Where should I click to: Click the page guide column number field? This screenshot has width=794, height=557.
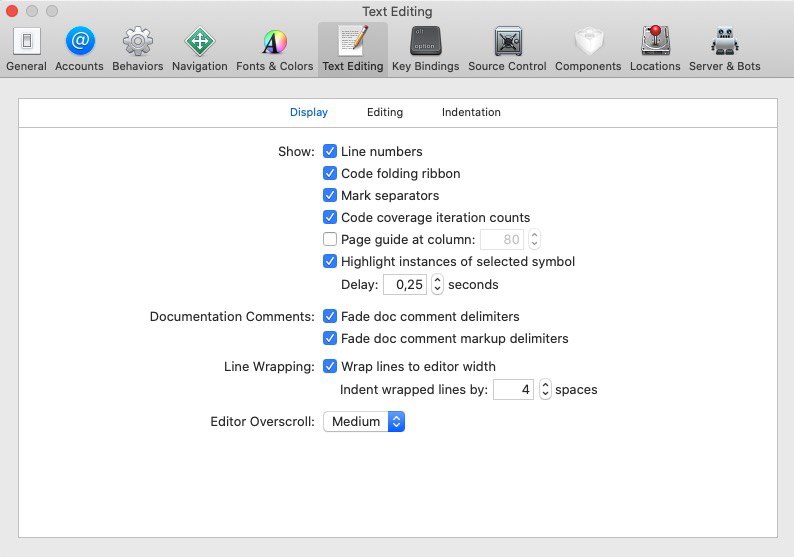coord(502,239)
